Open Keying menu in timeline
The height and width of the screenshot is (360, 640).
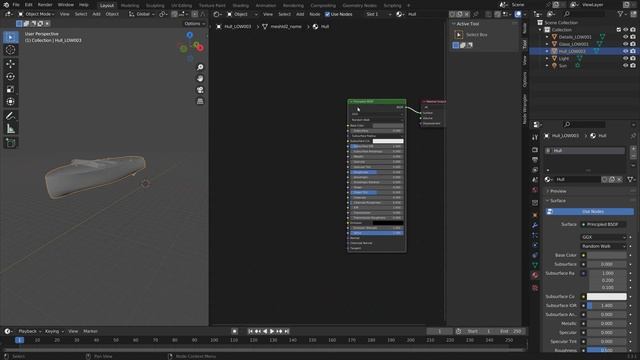[54, 331]
